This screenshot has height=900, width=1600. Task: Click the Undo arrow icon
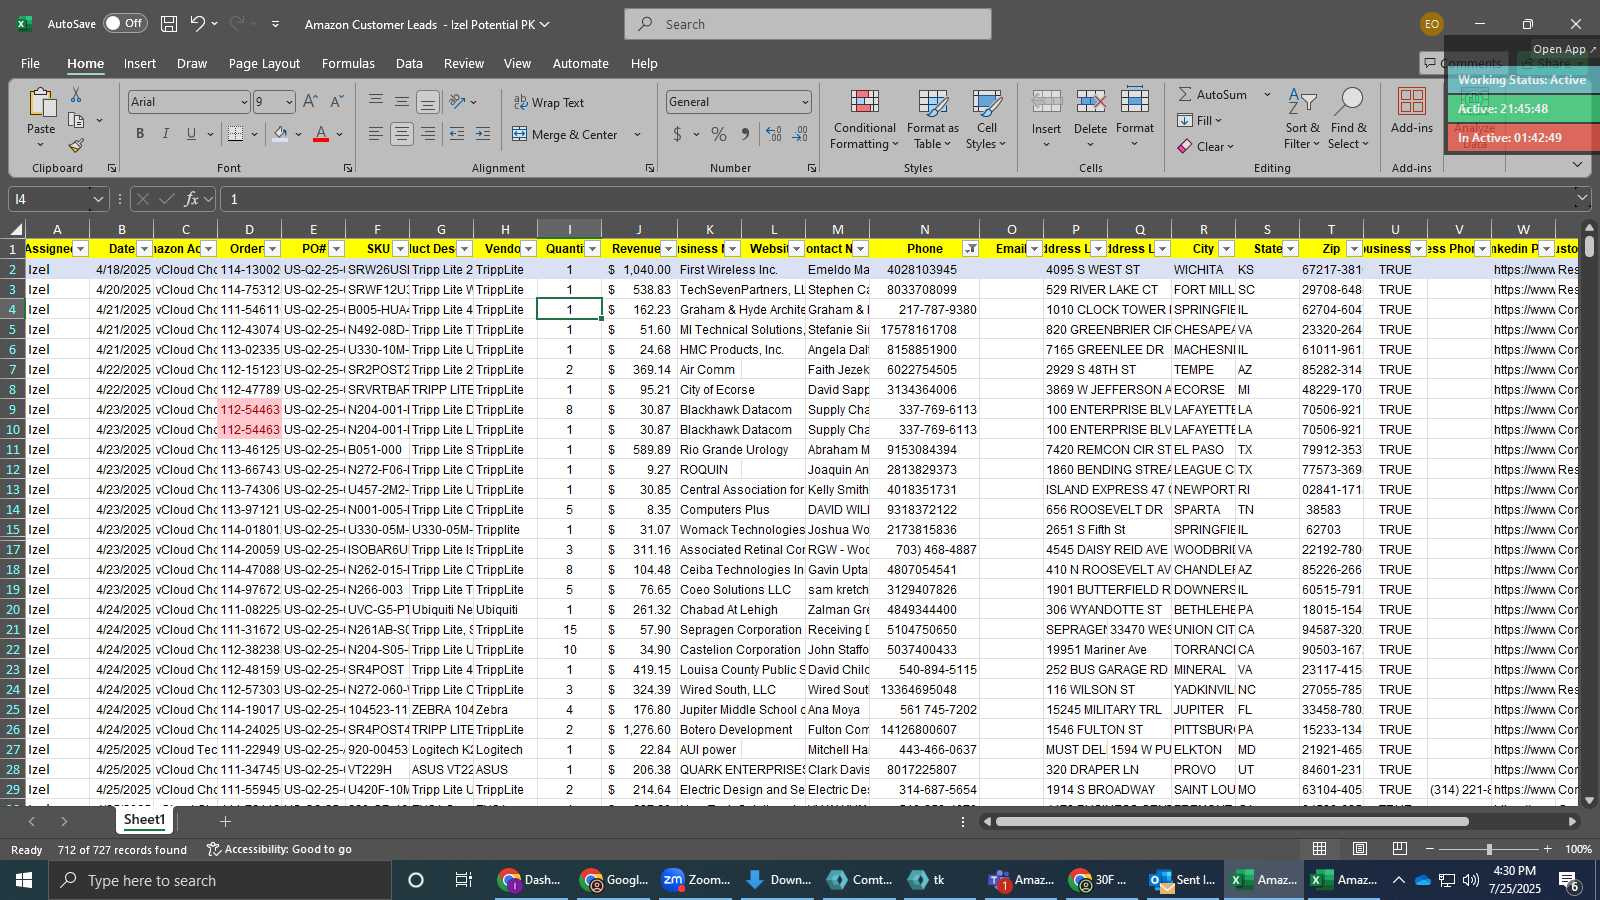pos(198,24)
